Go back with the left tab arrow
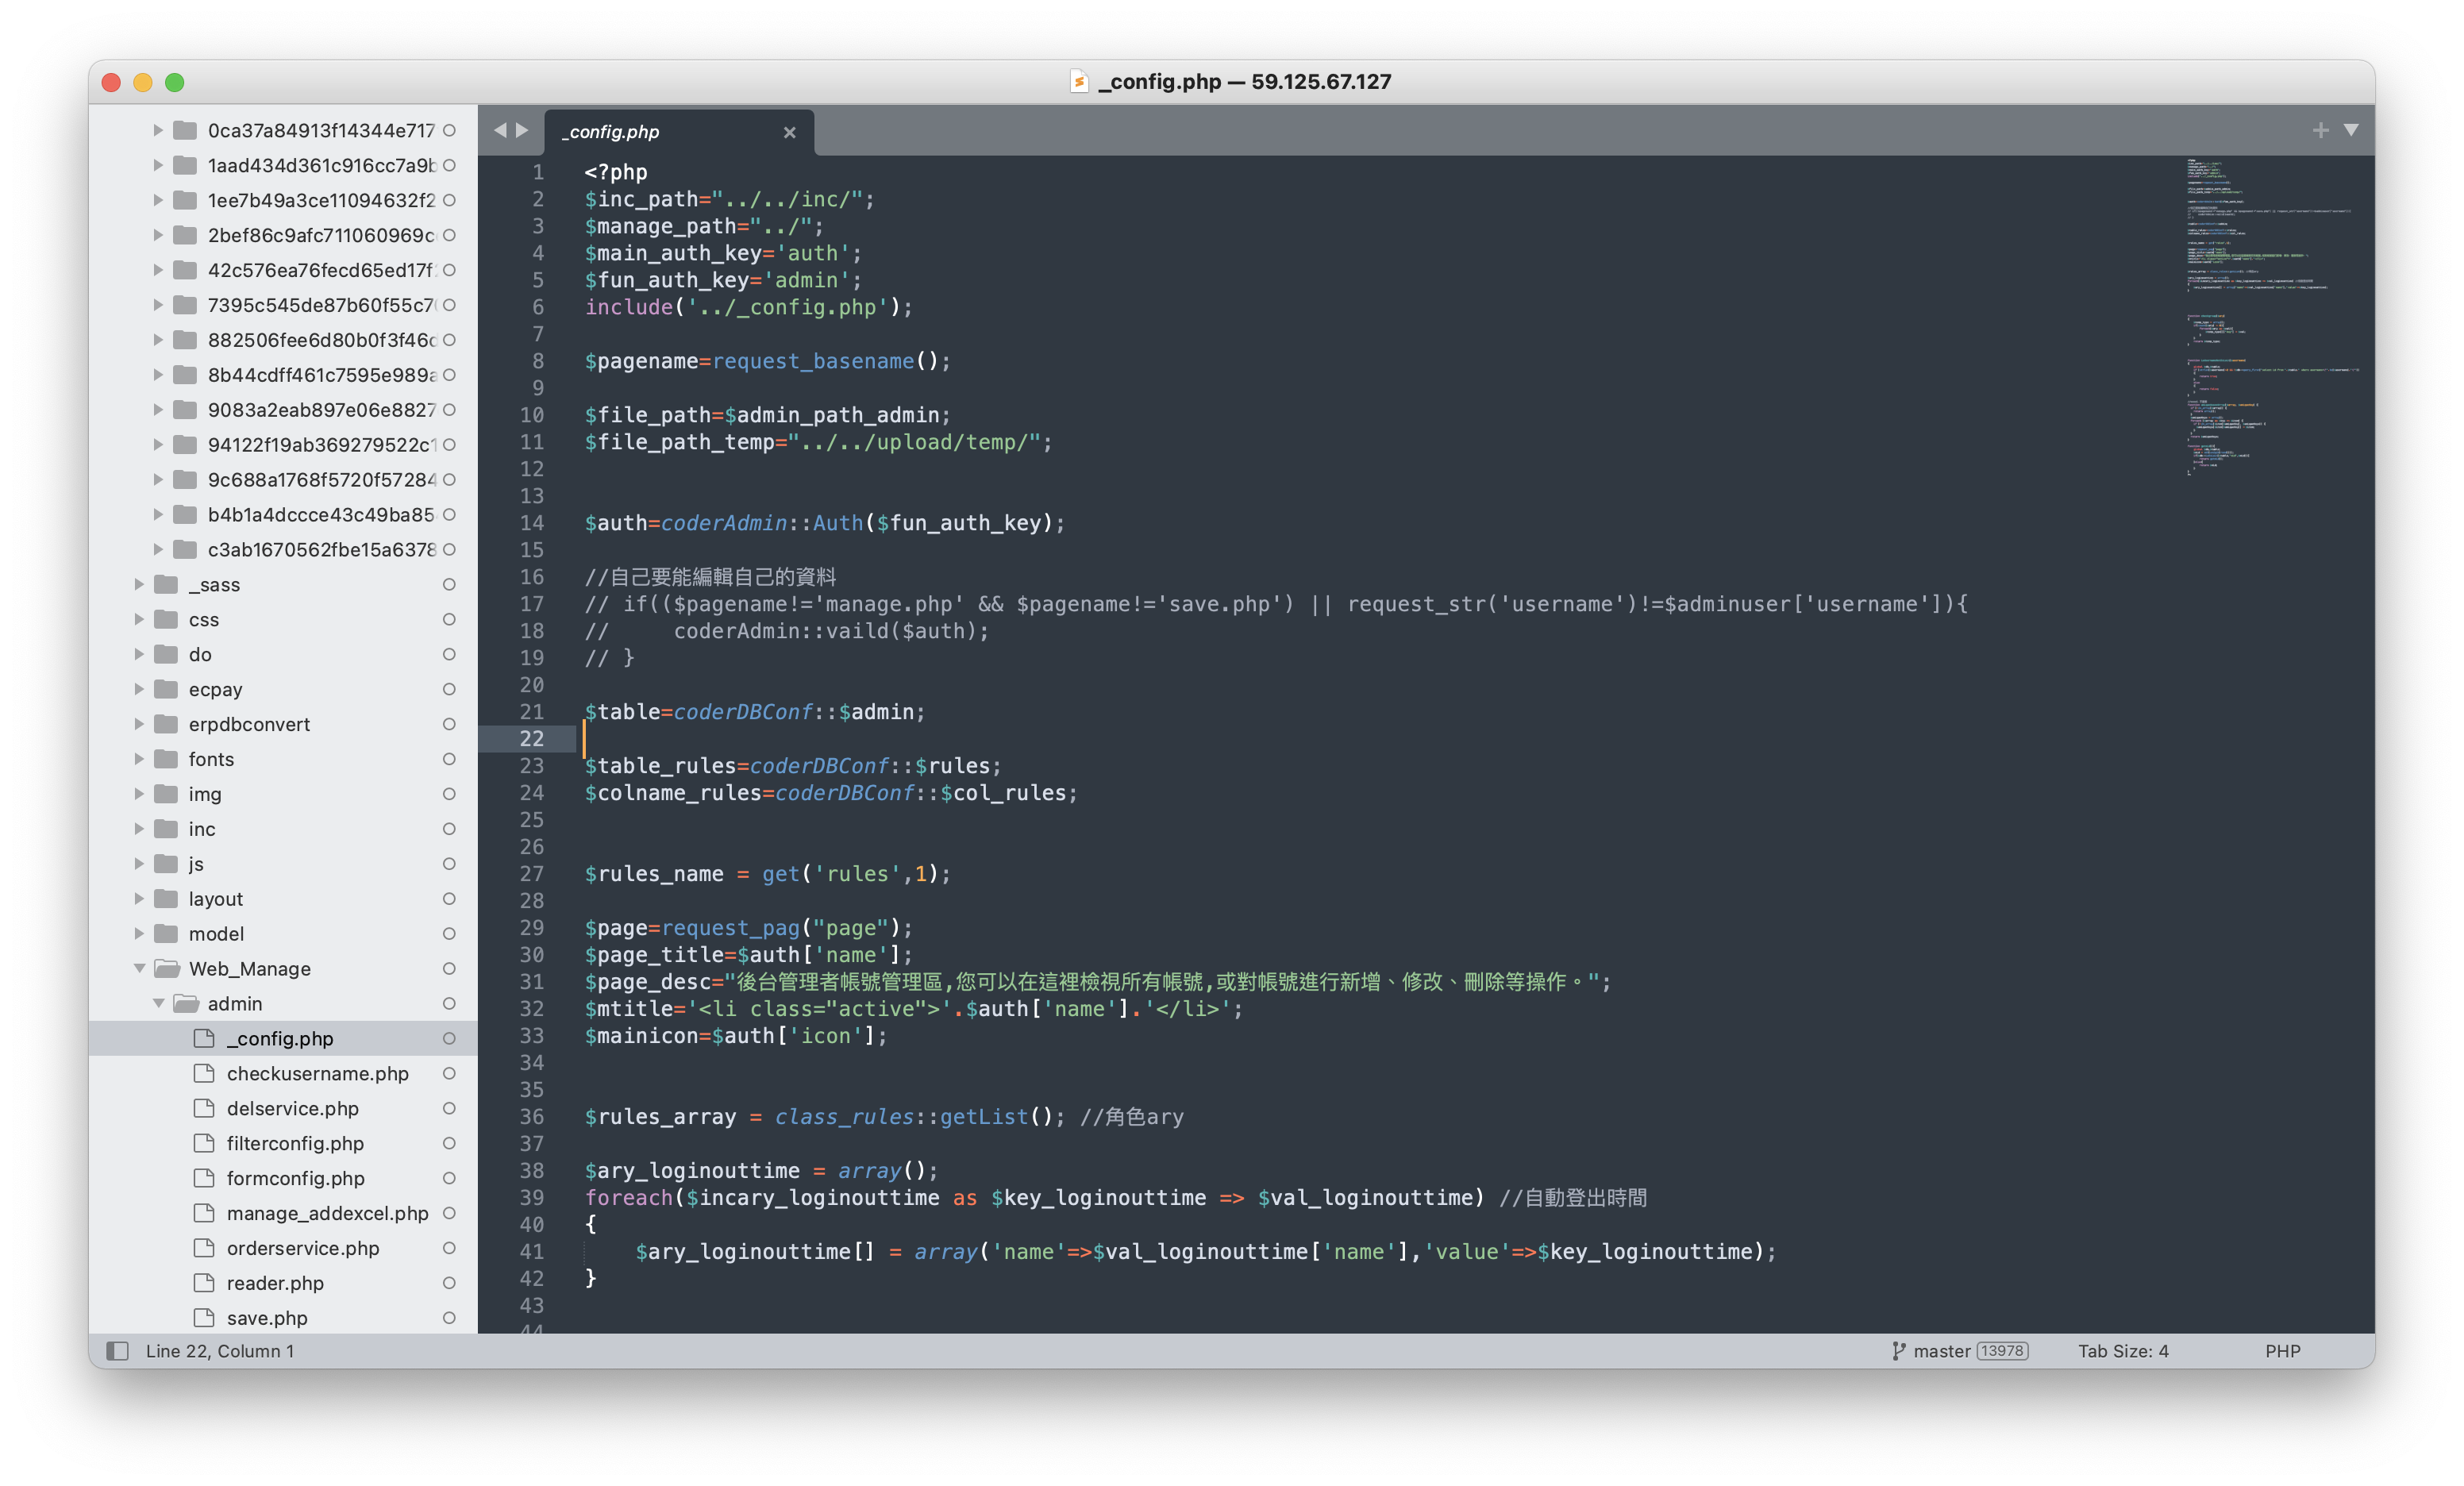Viewport: 2464px width, 1486px height. pos(500,130)
